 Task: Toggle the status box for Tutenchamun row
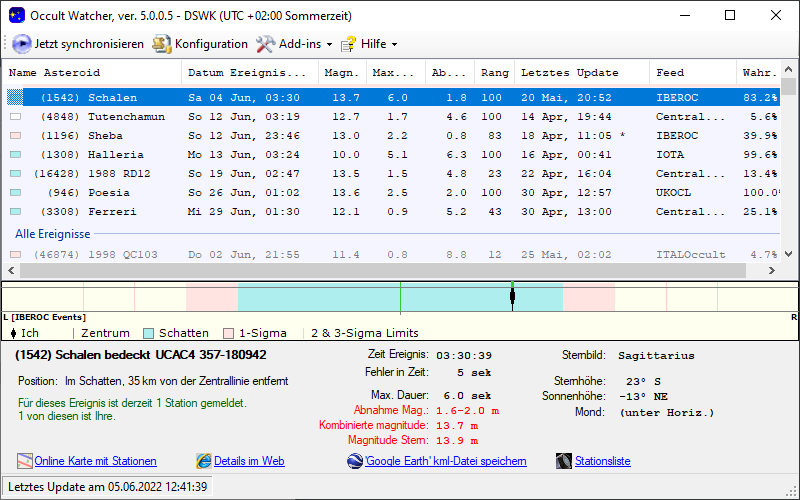coord(15,117)
